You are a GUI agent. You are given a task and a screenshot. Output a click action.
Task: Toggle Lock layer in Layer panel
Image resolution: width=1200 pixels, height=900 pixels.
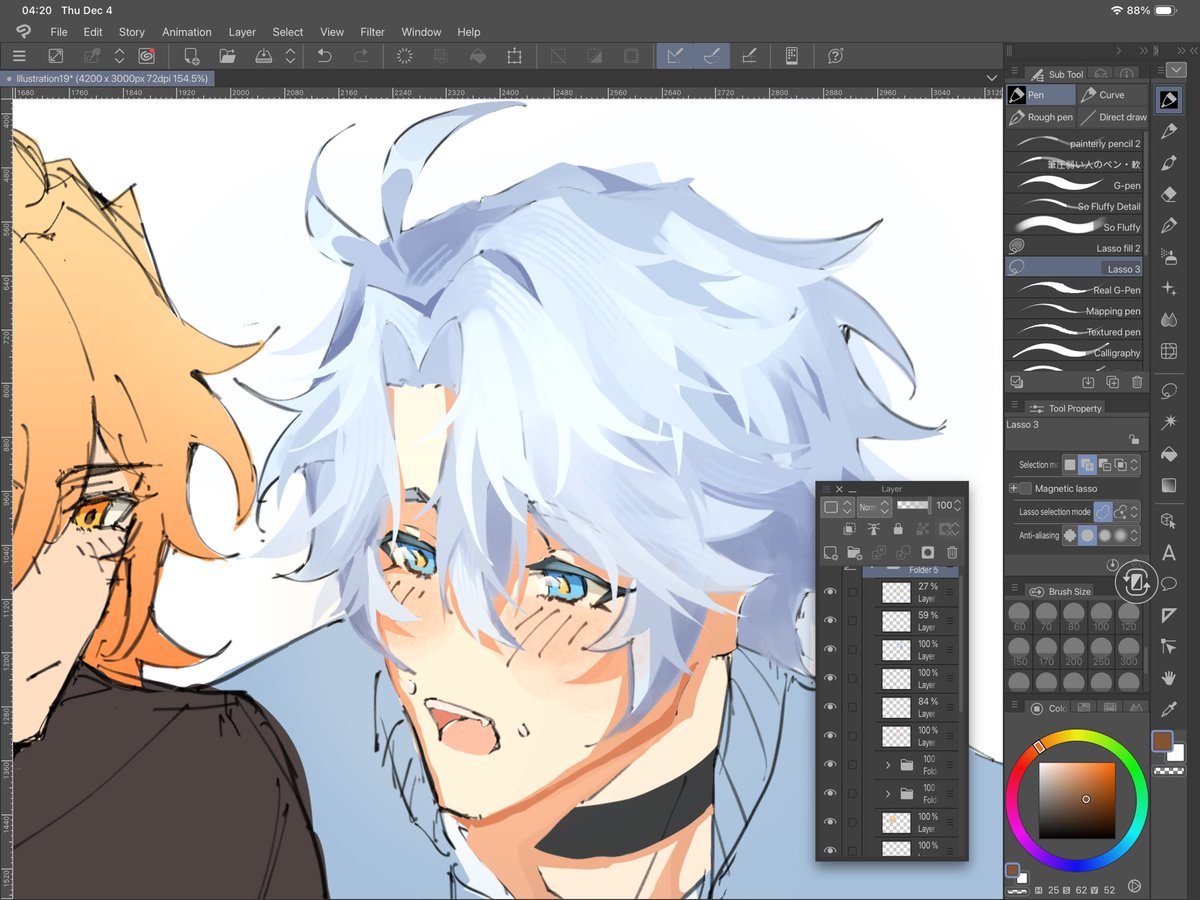[x=898, y=529]
